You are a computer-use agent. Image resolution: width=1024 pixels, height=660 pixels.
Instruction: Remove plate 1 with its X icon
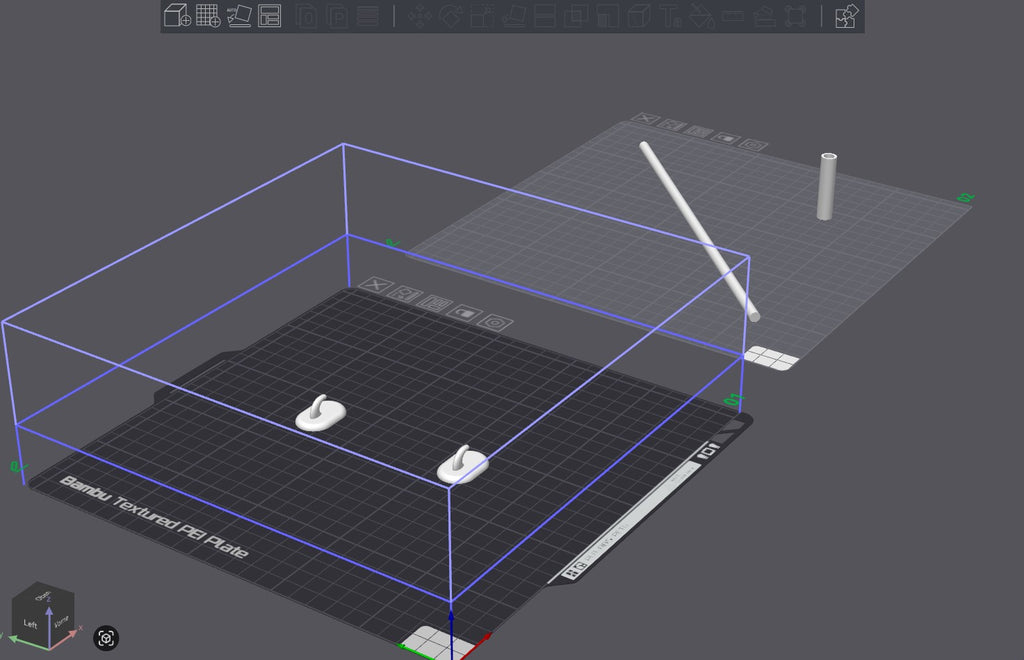[x=376, y=285]
